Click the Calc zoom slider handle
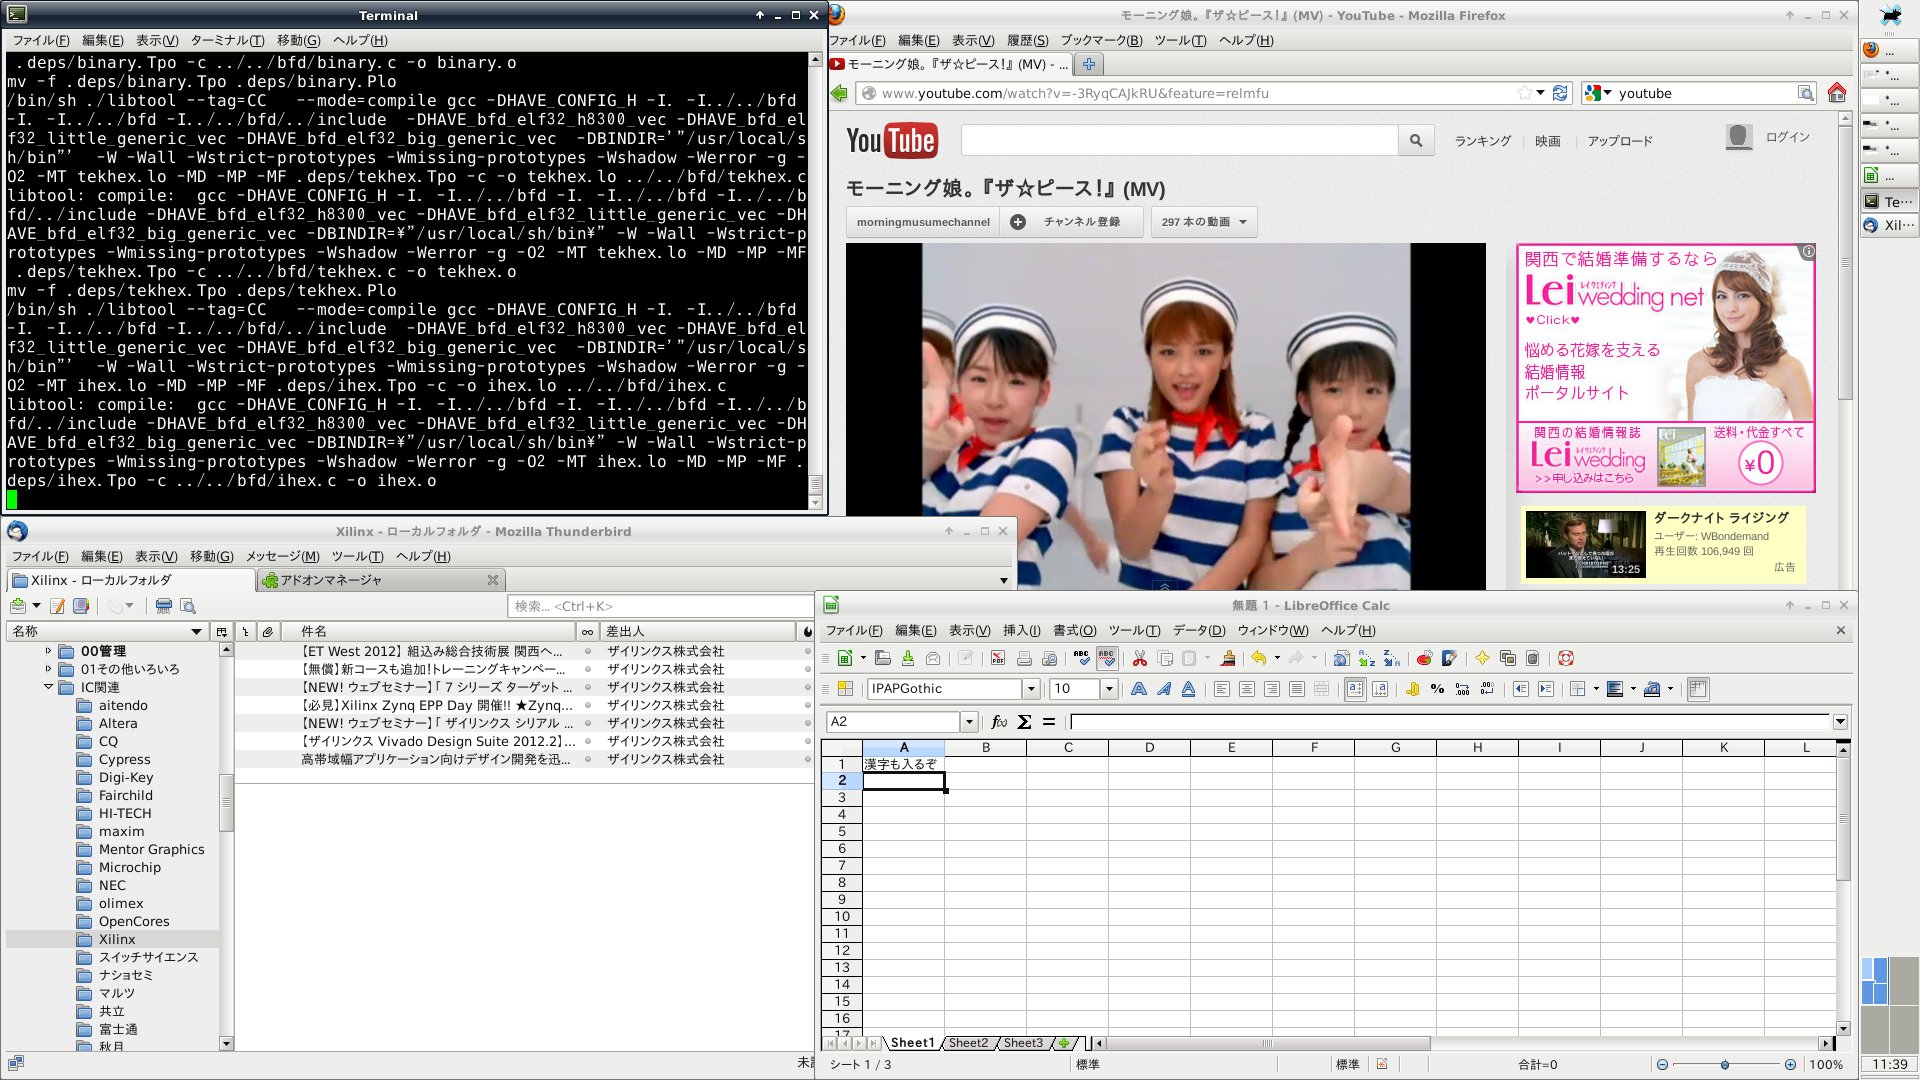Viewport: 1920px width, 1080px height. (1724, 1065)
